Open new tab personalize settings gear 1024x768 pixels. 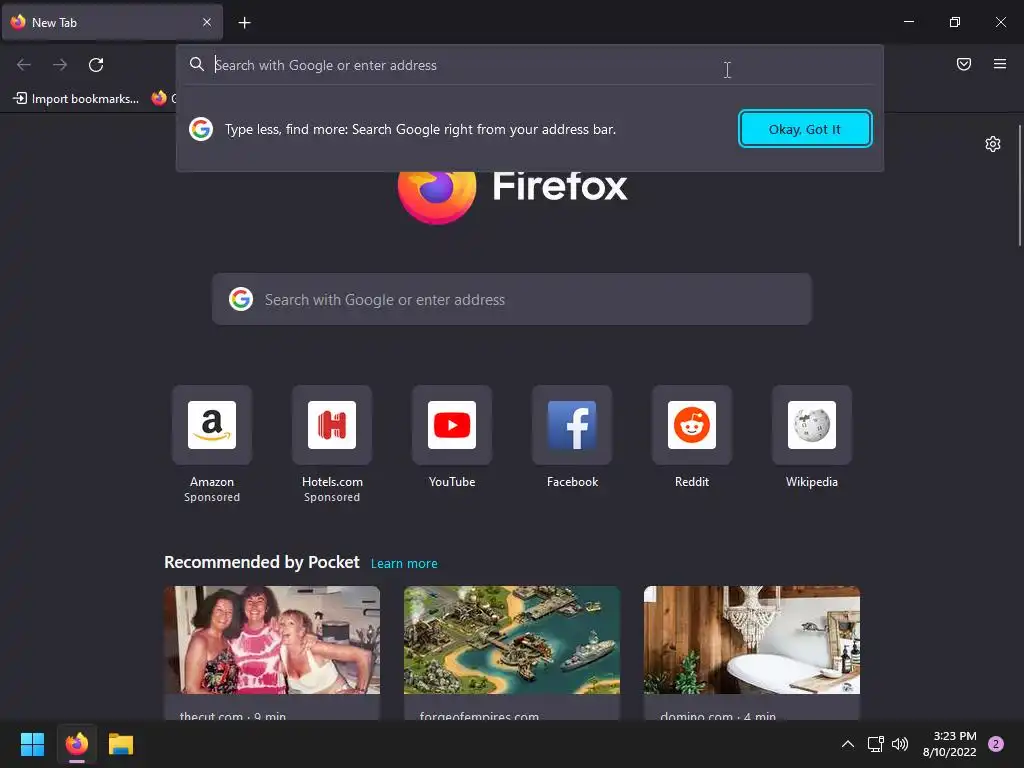[993, 144]
